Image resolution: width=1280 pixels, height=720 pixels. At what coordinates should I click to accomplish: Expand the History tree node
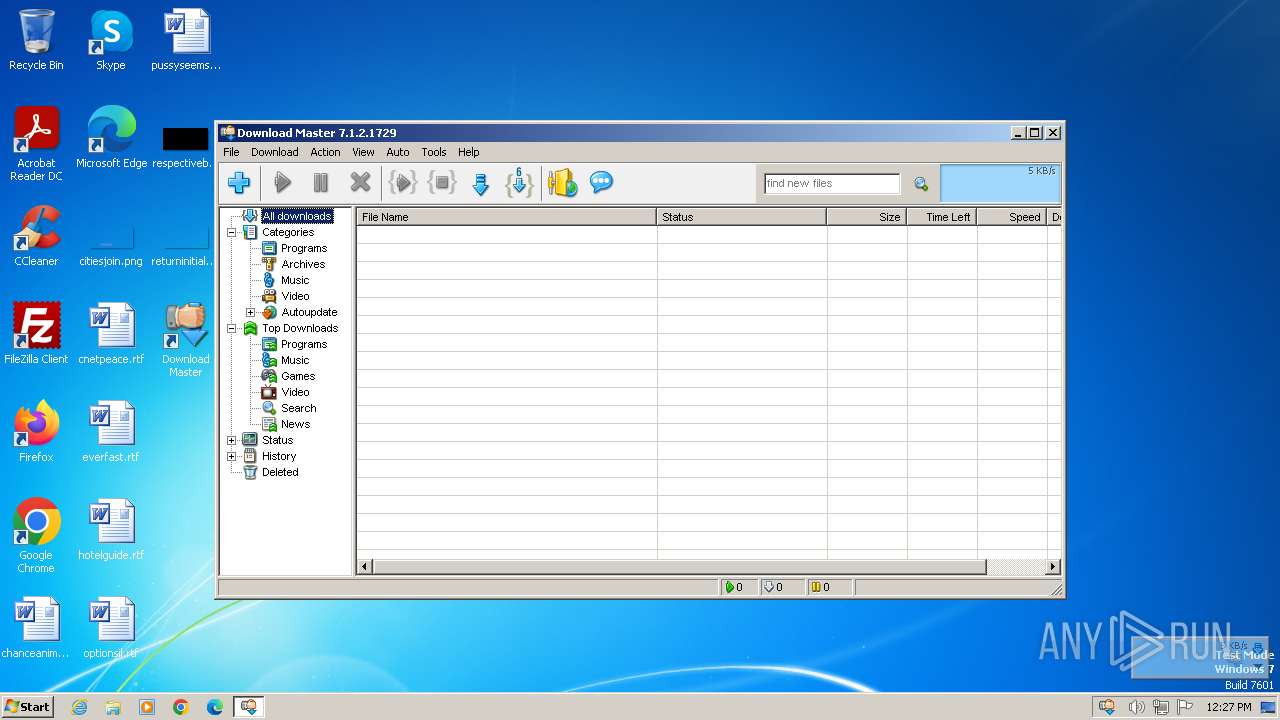232,456
